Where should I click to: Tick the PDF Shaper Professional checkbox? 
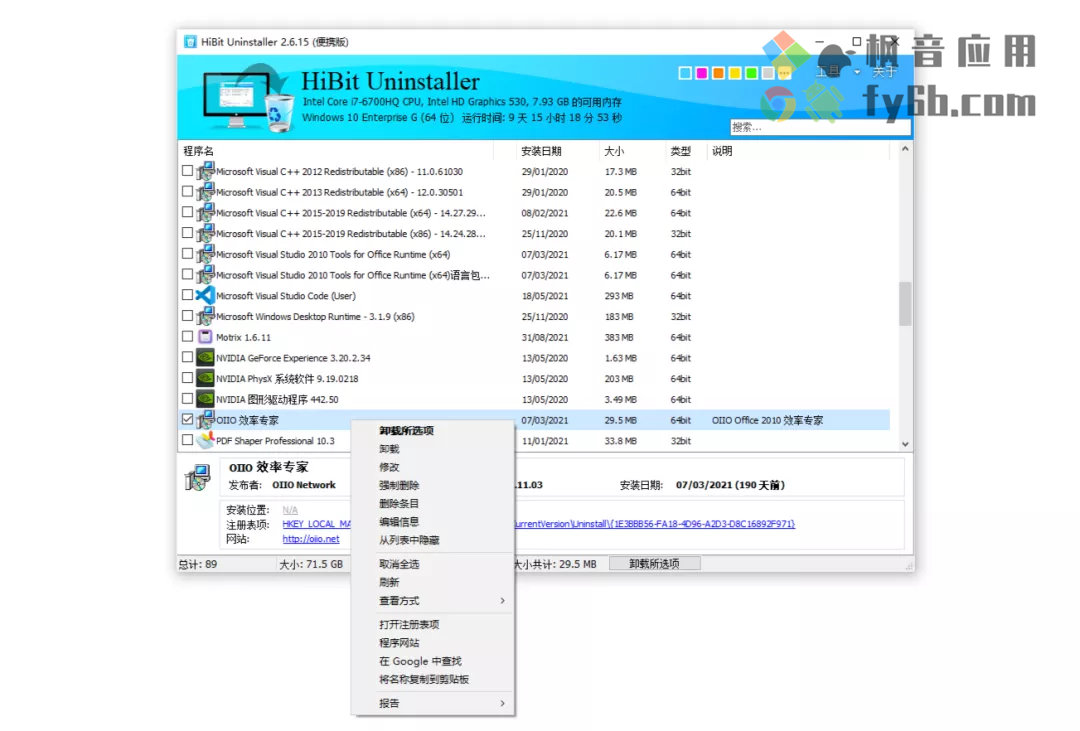coord(187,440)
